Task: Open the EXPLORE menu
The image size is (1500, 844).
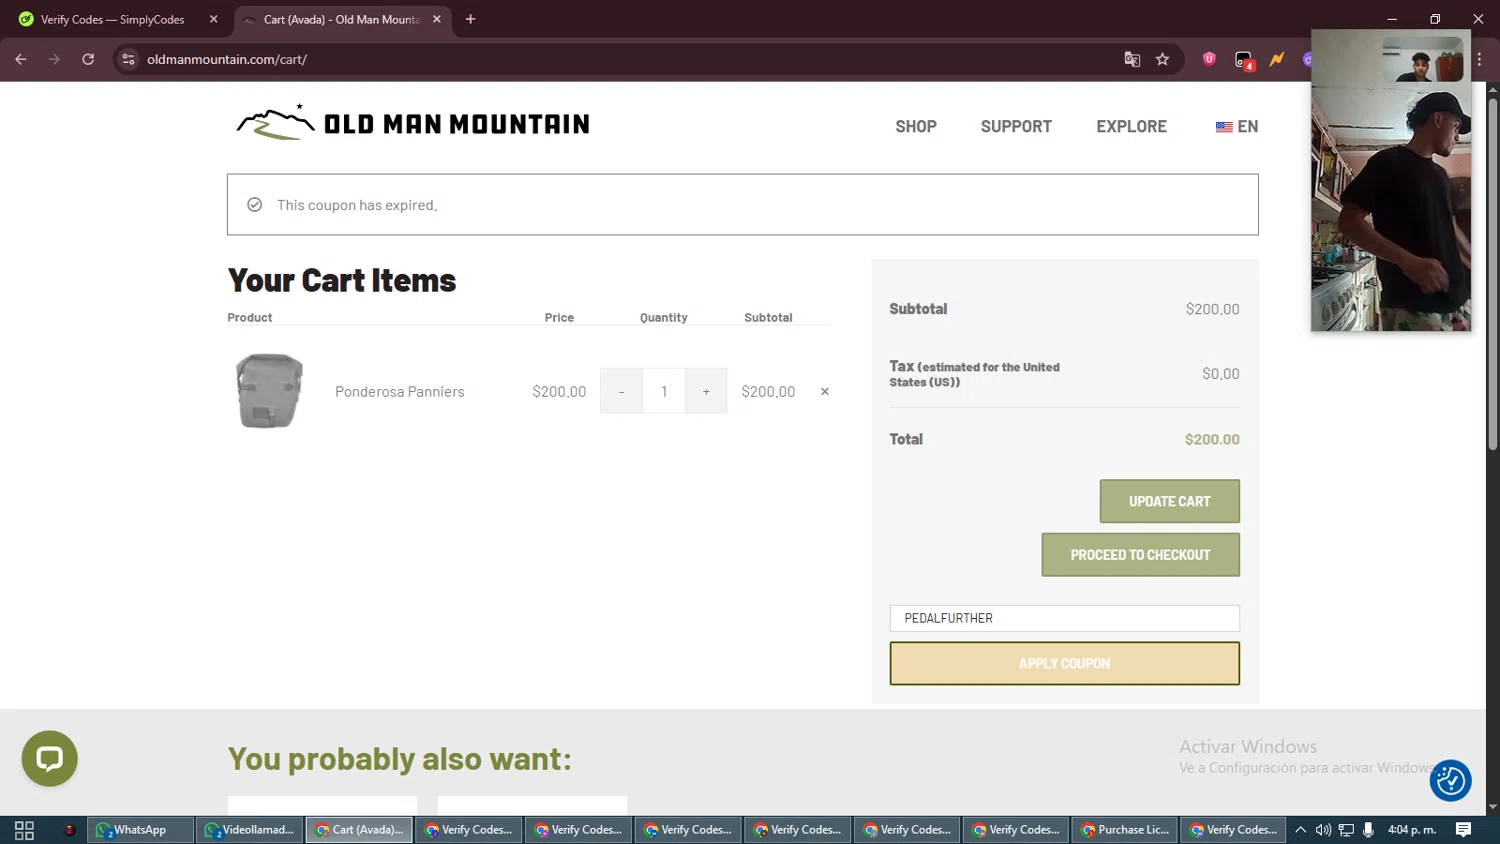Action: tap(1131, 126)
